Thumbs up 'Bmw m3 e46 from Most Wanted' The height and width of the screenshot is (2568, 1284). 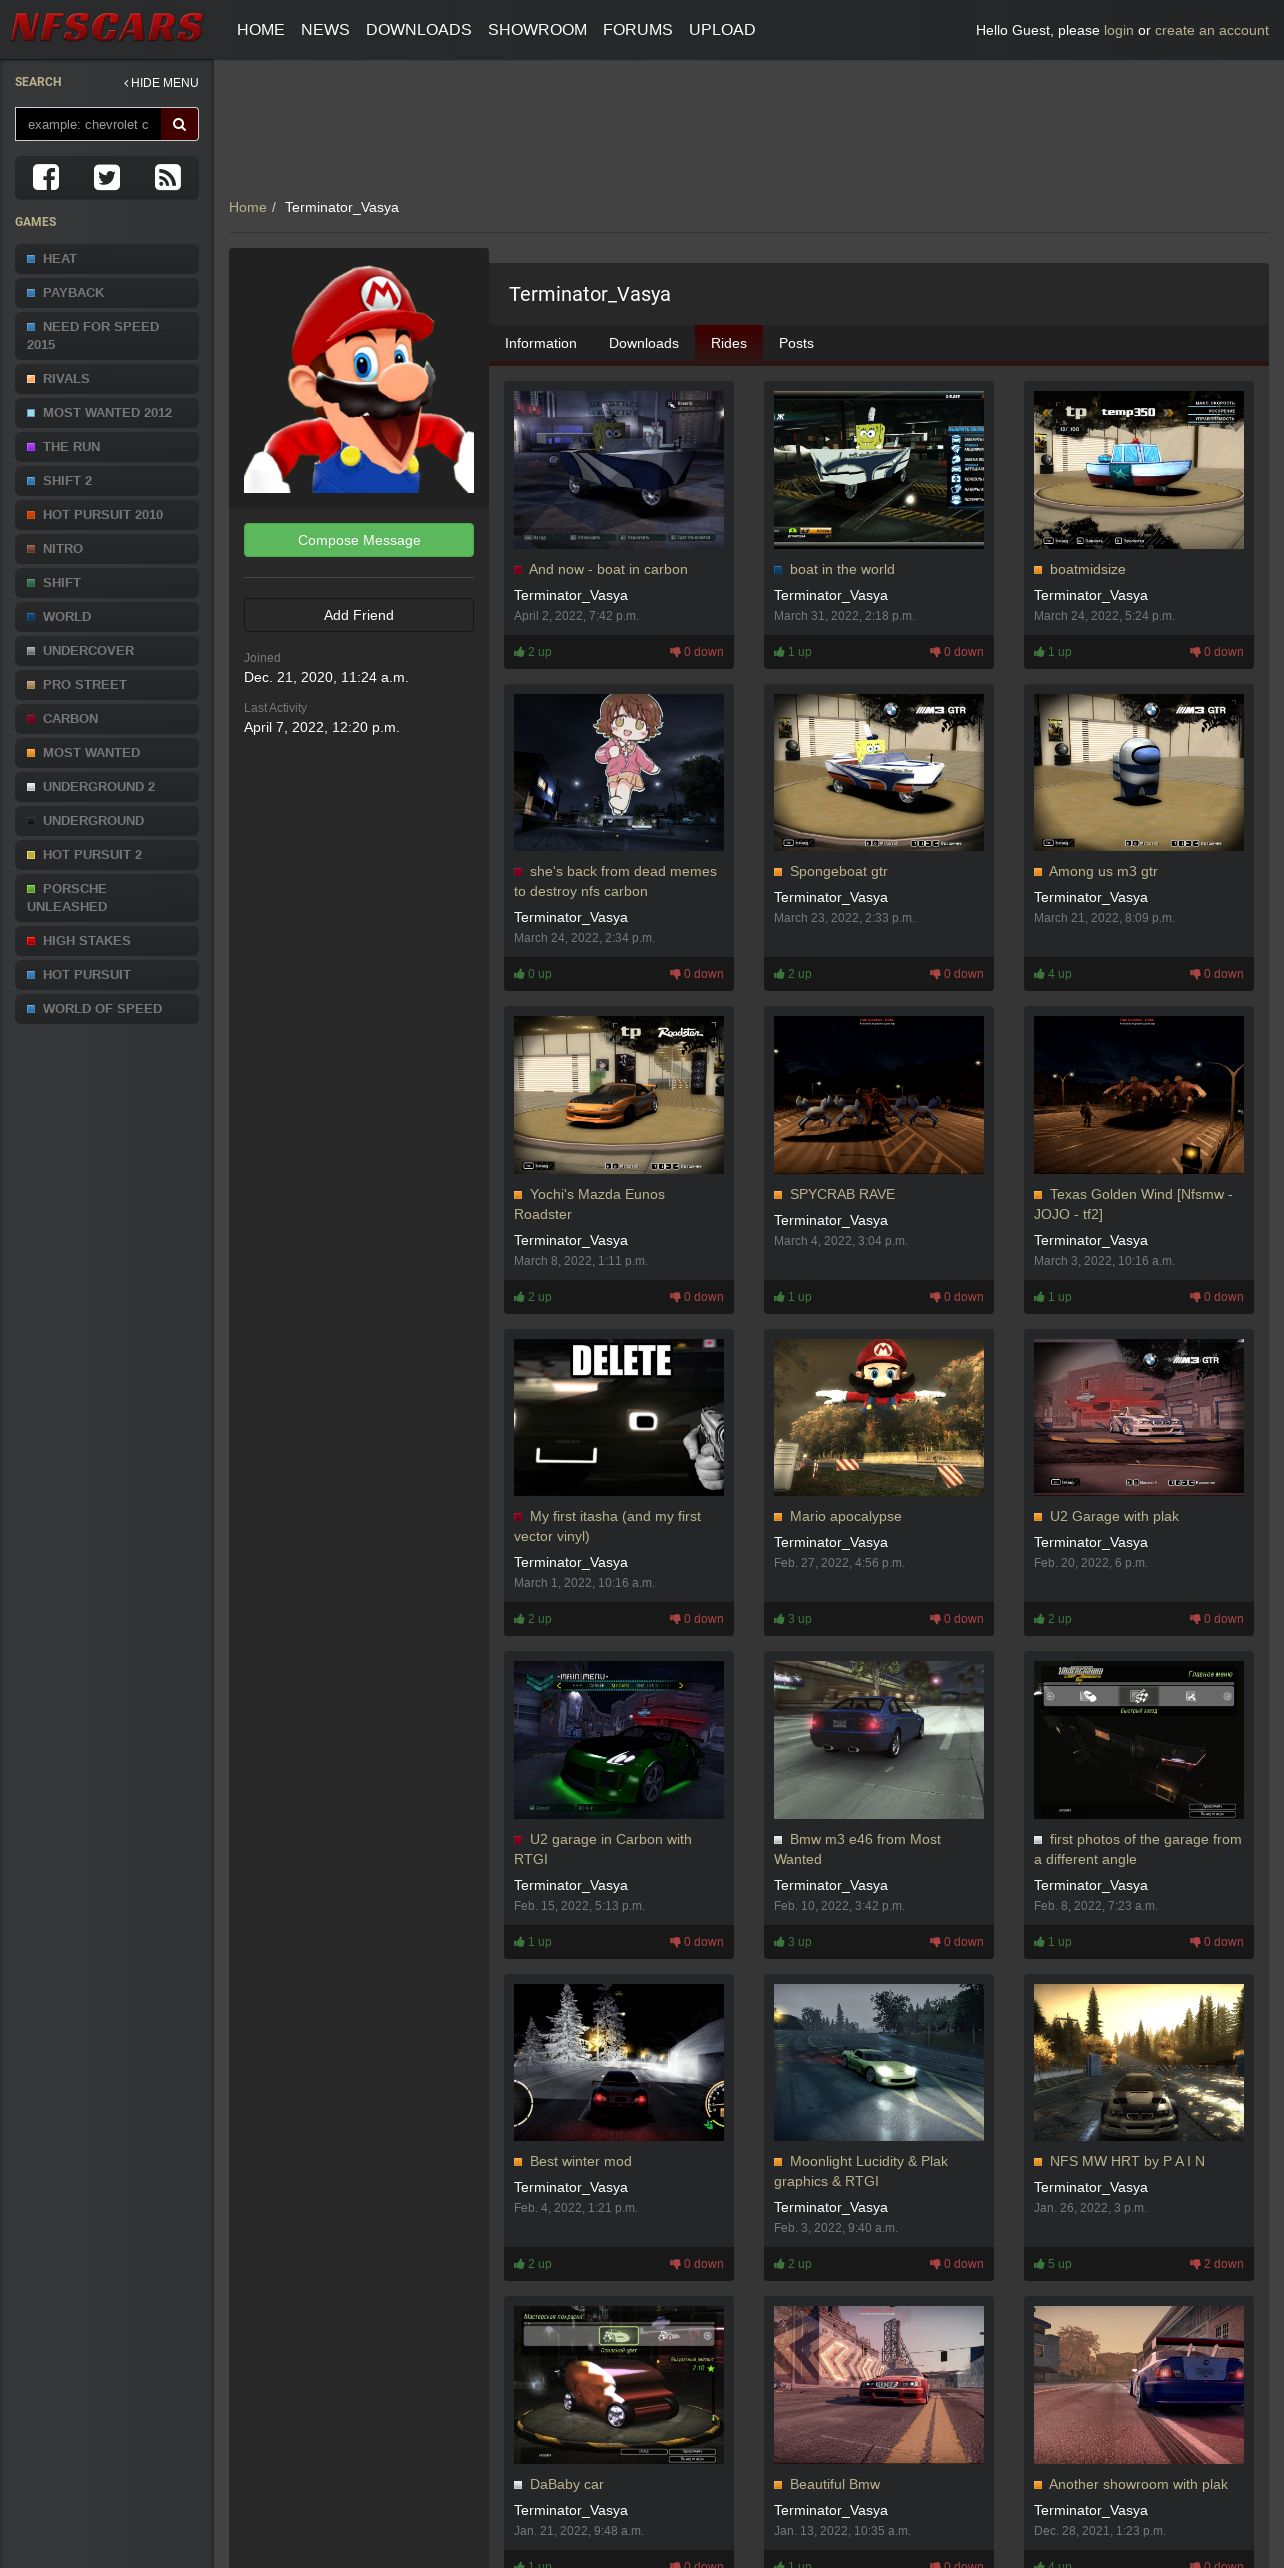(793, 1942)
